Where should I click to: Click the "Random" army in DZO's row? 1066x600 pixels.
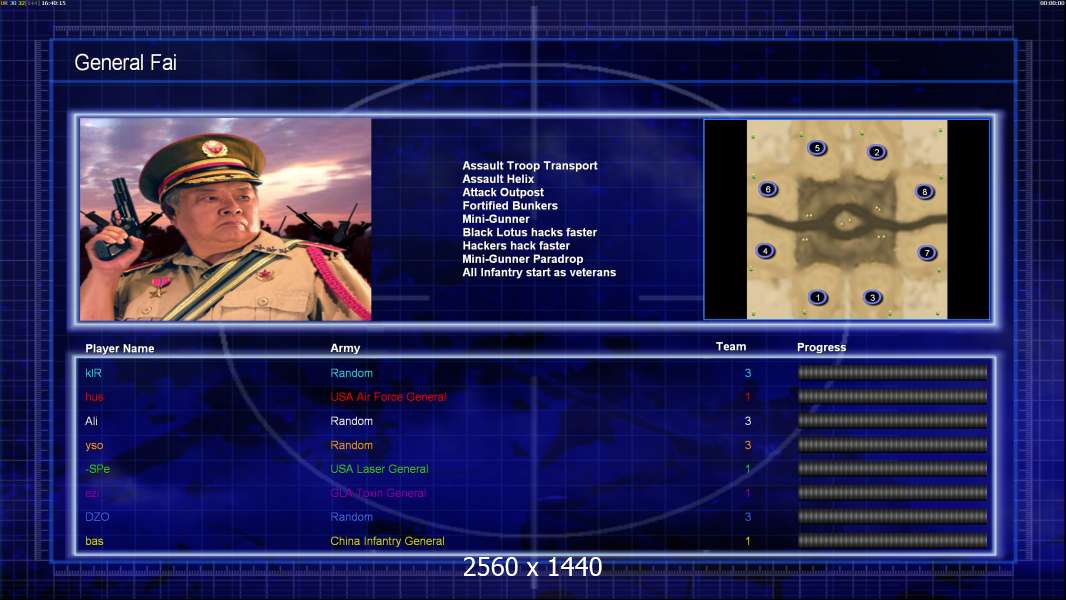tap(351, 516)
